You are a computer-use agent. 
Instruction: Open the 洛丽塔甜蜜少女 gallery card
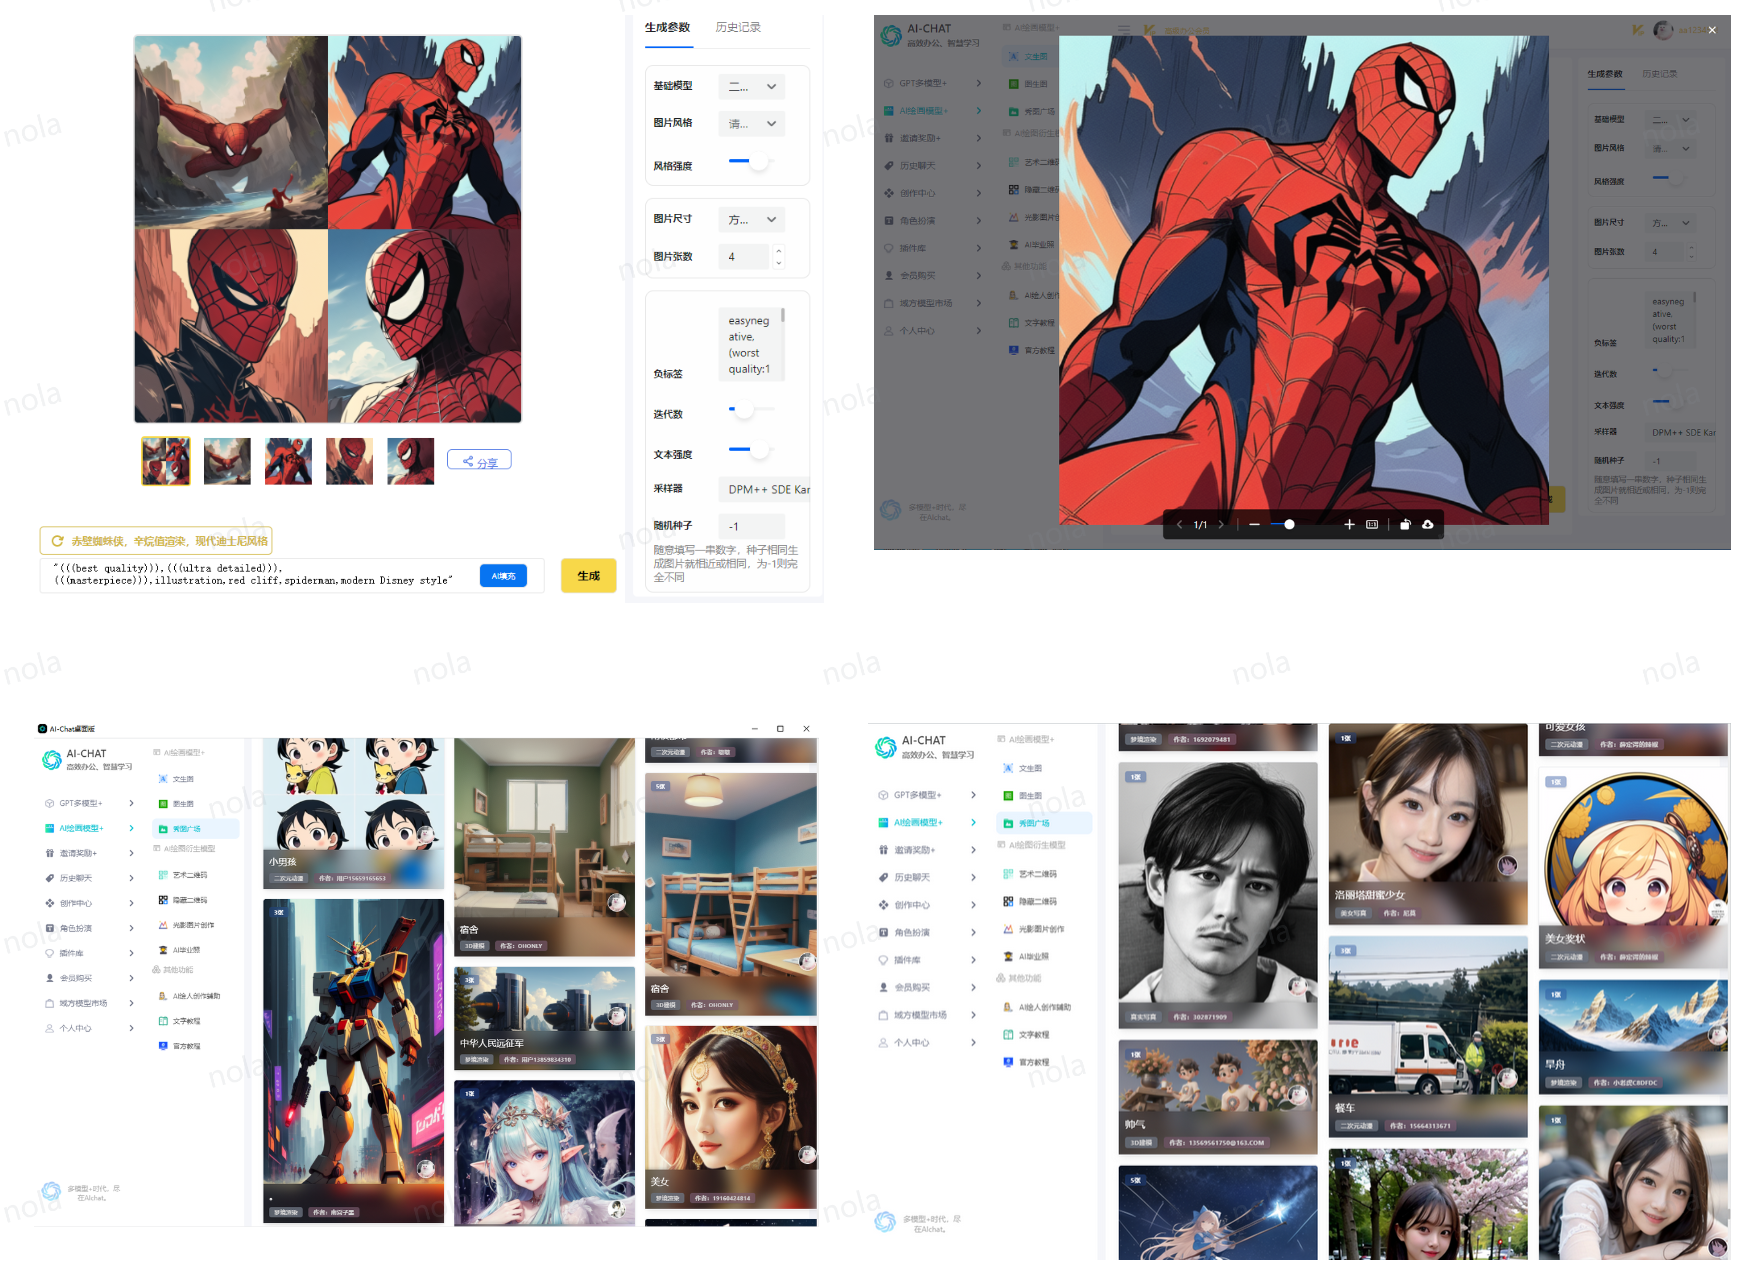(1428, 824)
